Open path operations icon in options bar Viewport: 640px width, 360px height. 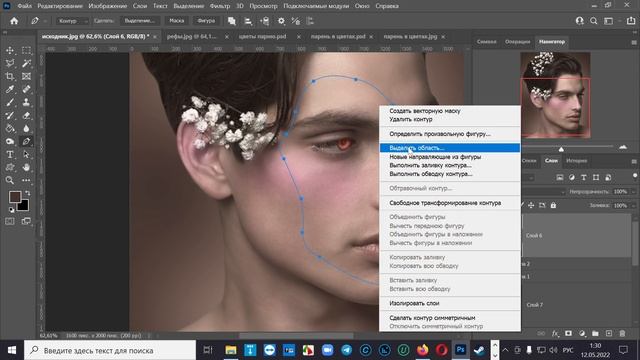(x=232, y=21)
